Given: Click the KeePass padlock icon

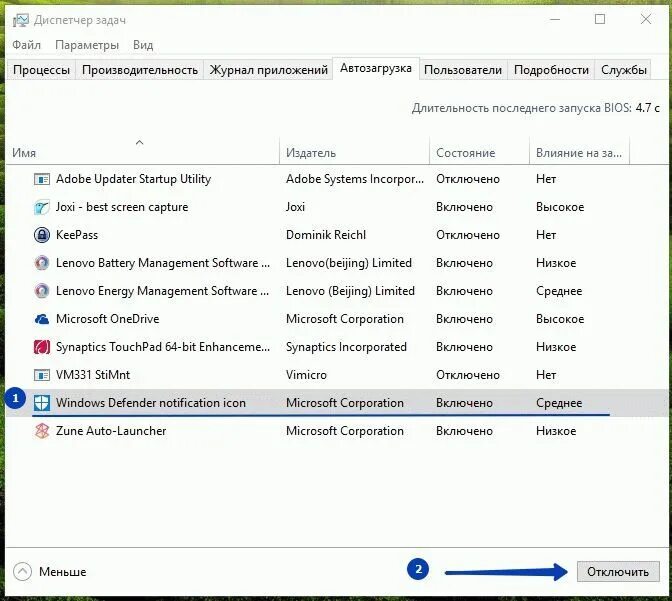Looking at the screenshot, I should [42, 235].
